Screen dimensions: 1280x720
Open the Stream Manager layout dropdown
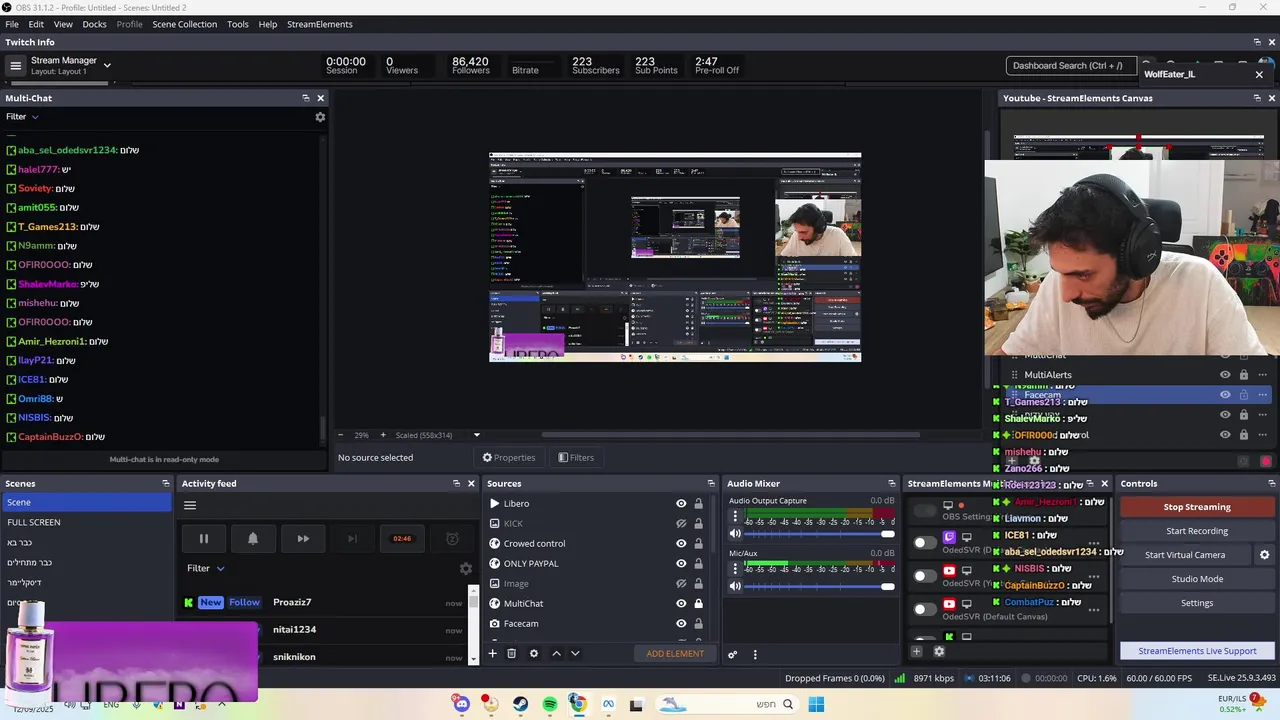pyautogui.click(x=107, y=66)
